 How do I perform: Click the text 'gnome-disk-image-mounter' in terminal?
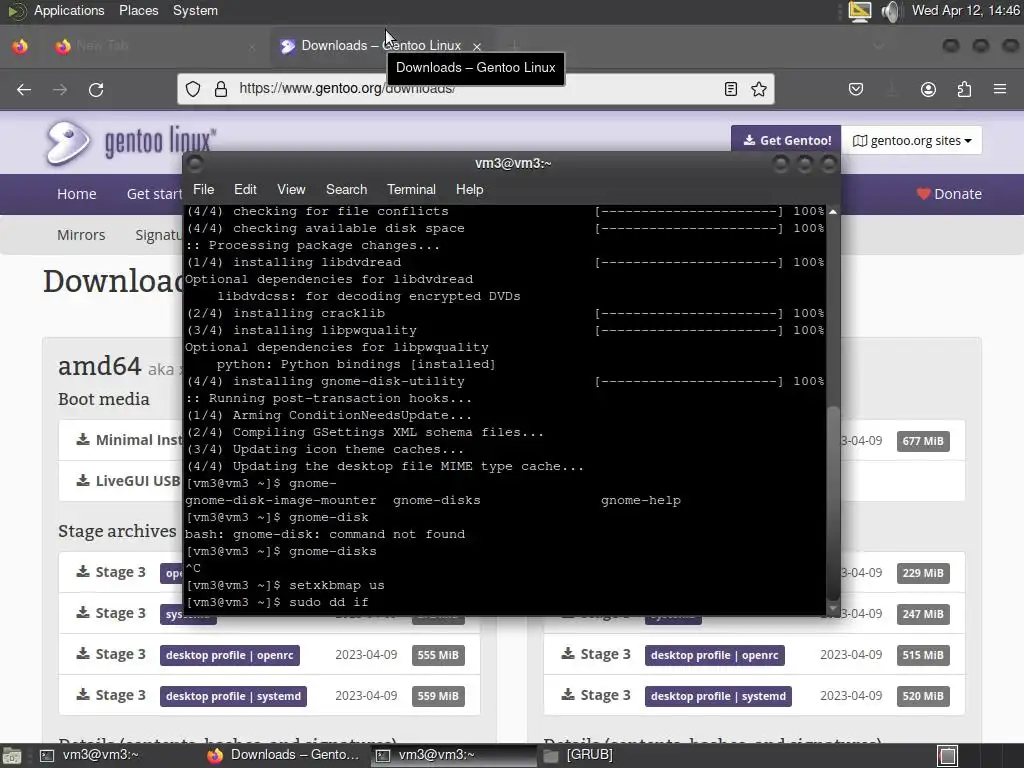[x=281, y=500]
